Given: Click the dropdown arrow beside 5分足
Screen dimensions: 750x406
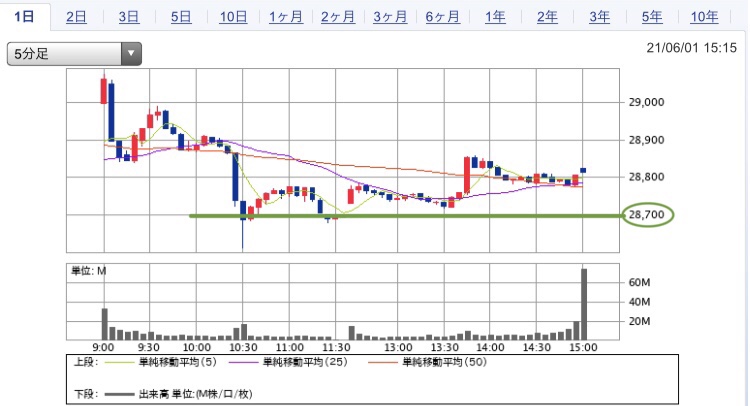Looking at the screenshot, I should click(131, 54).
